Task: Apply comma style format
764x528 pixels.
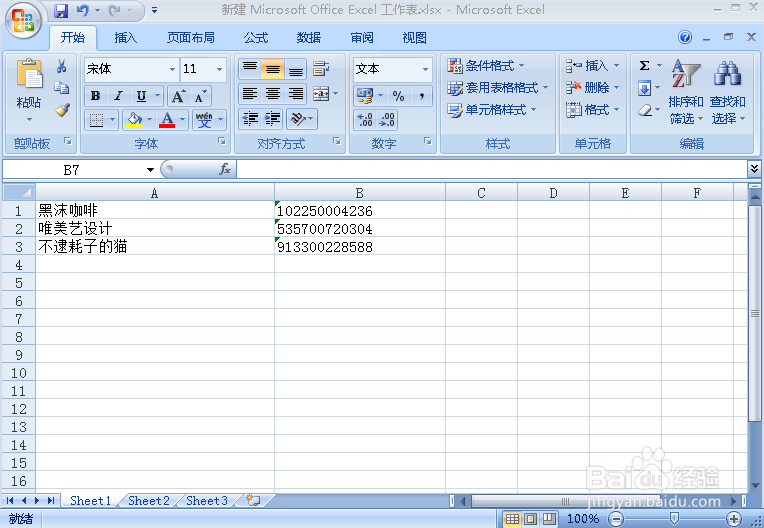Action: (x=421, y=96)
